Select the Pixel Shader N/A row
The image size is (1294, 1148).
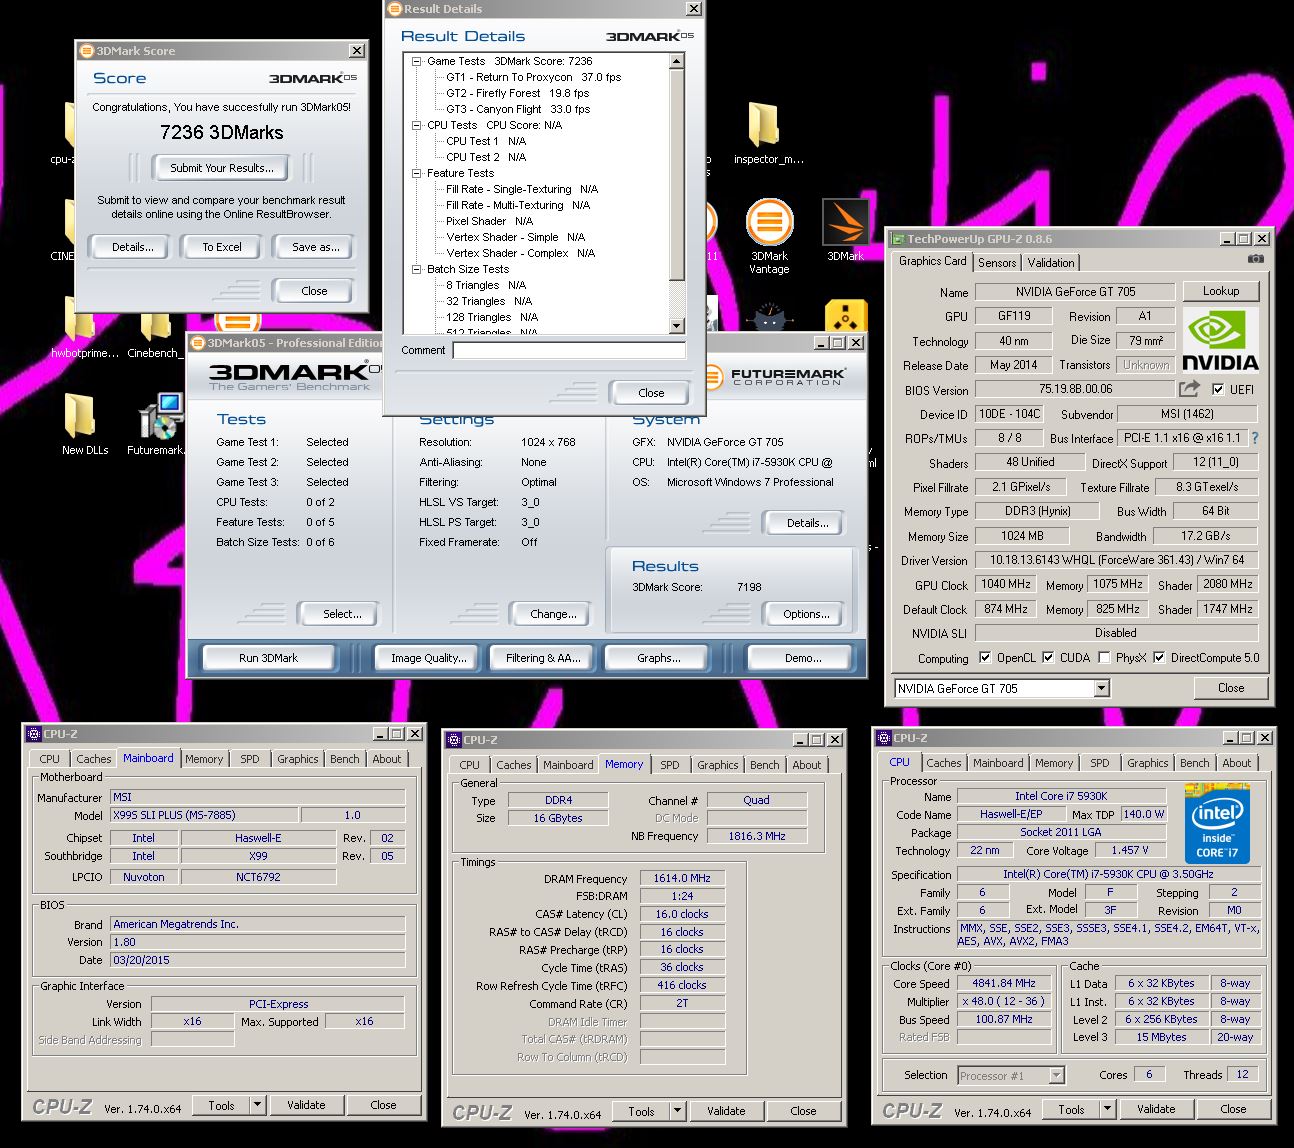tap(490, 221)
